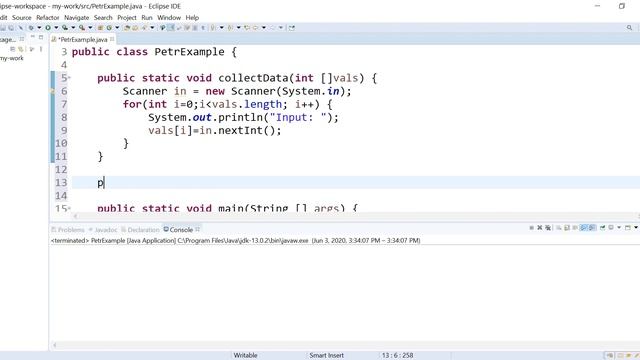Toggle Show Console on standard error change
This screenshot has height=360, width=640.
pyautogui.click(x=592, y=228)
